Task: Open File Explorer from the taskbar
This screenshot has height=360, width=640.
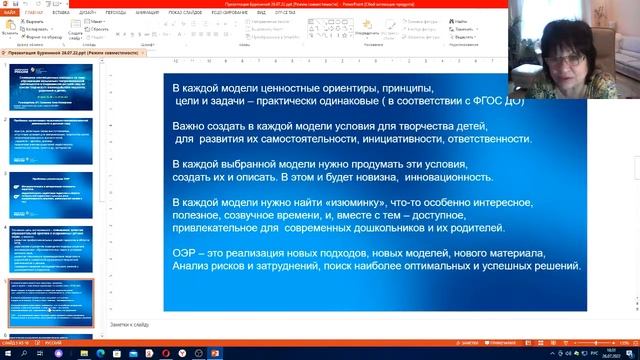Action: (84, 353)
